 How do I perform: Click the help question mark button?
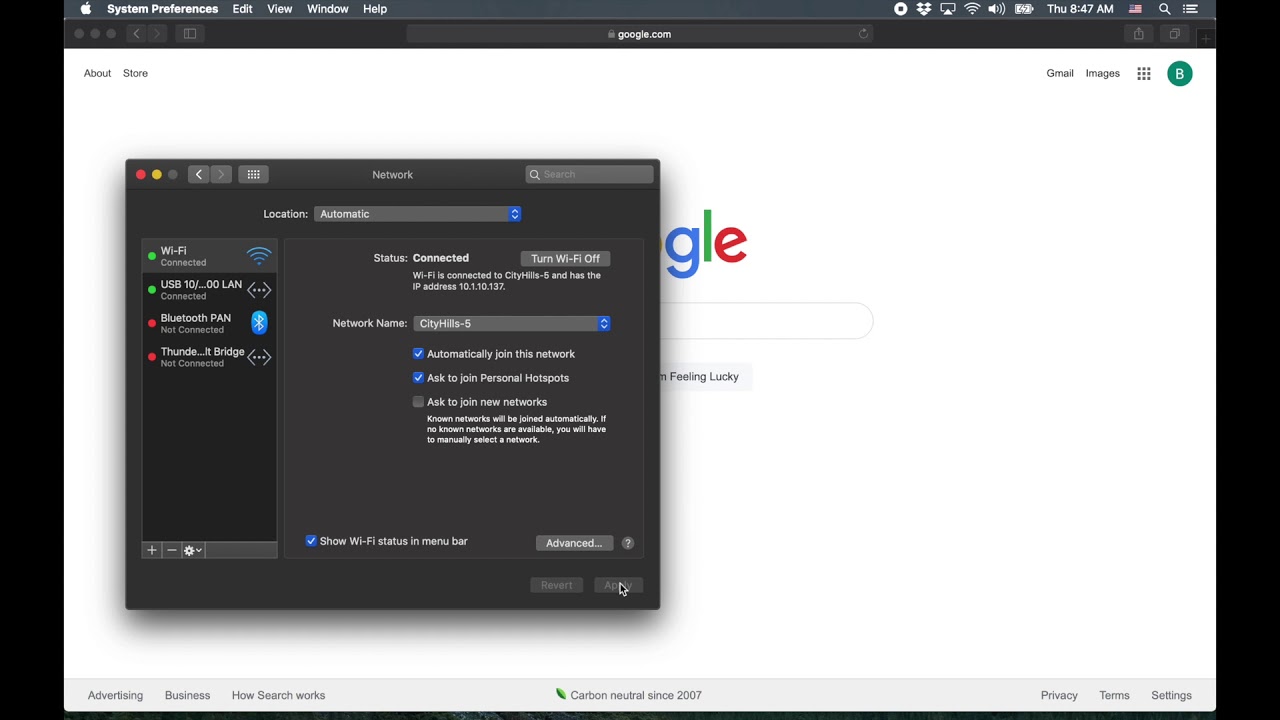628,543
